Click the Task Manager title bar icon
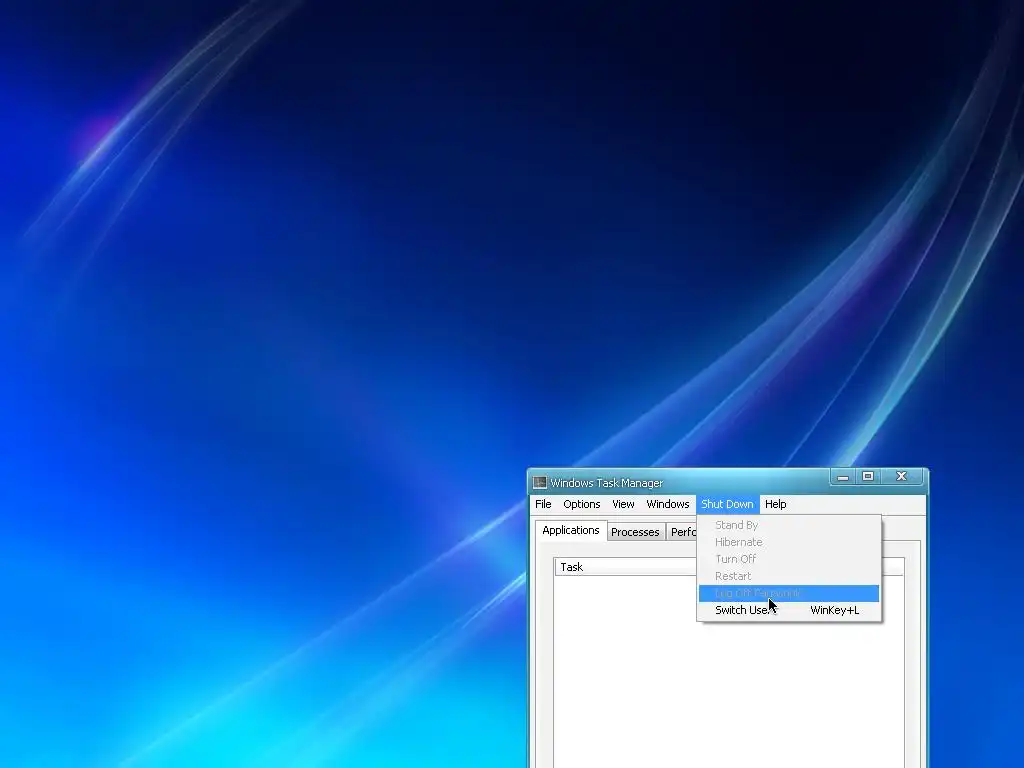Image resolution: width=1024 pixels, height=768 pixels. [x=539, y=483]
